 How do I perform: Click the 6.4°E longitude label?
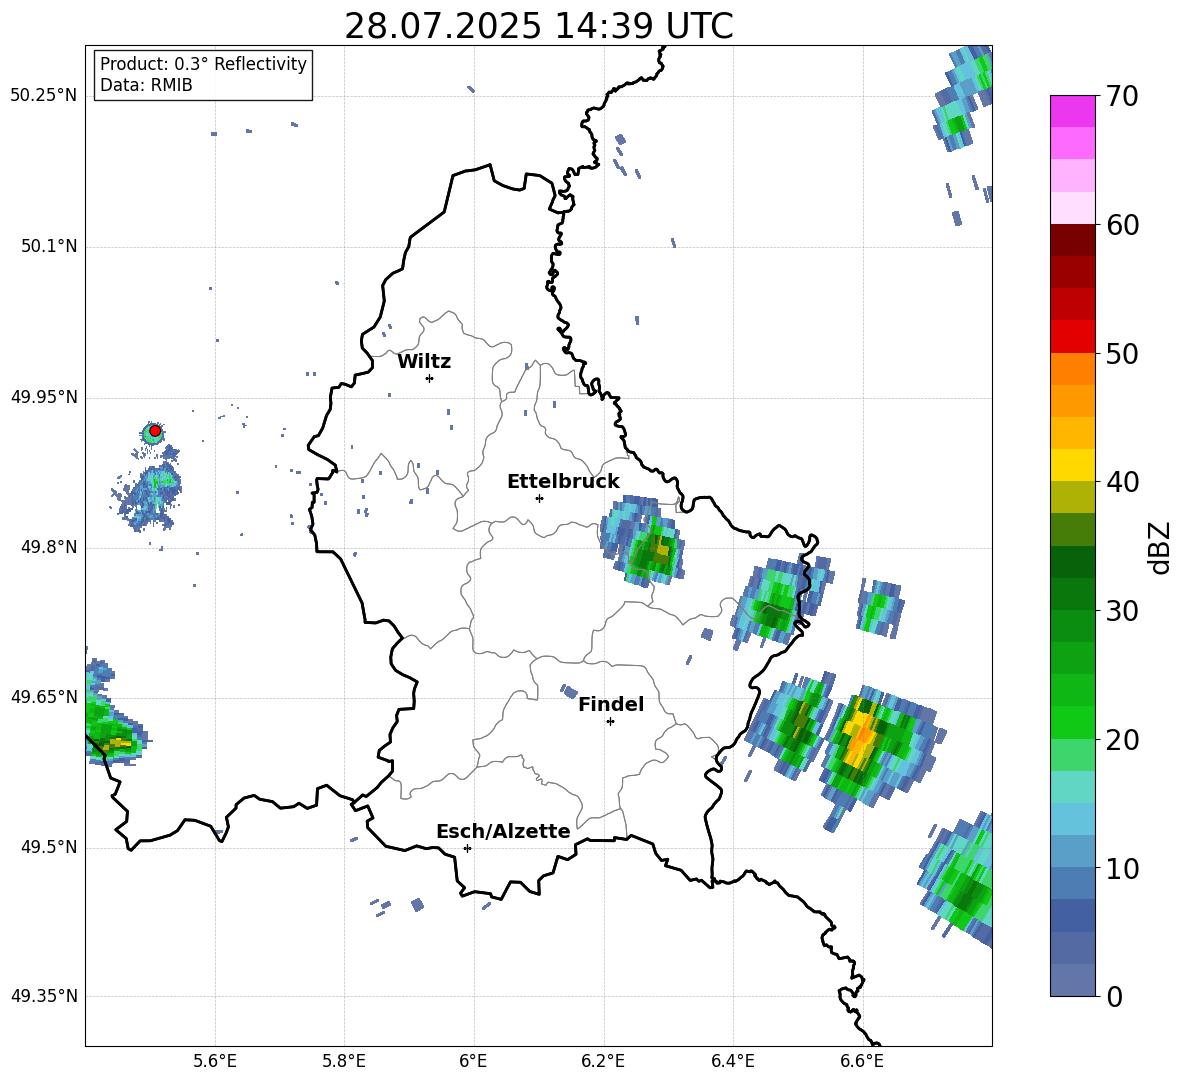point(732,1061)
